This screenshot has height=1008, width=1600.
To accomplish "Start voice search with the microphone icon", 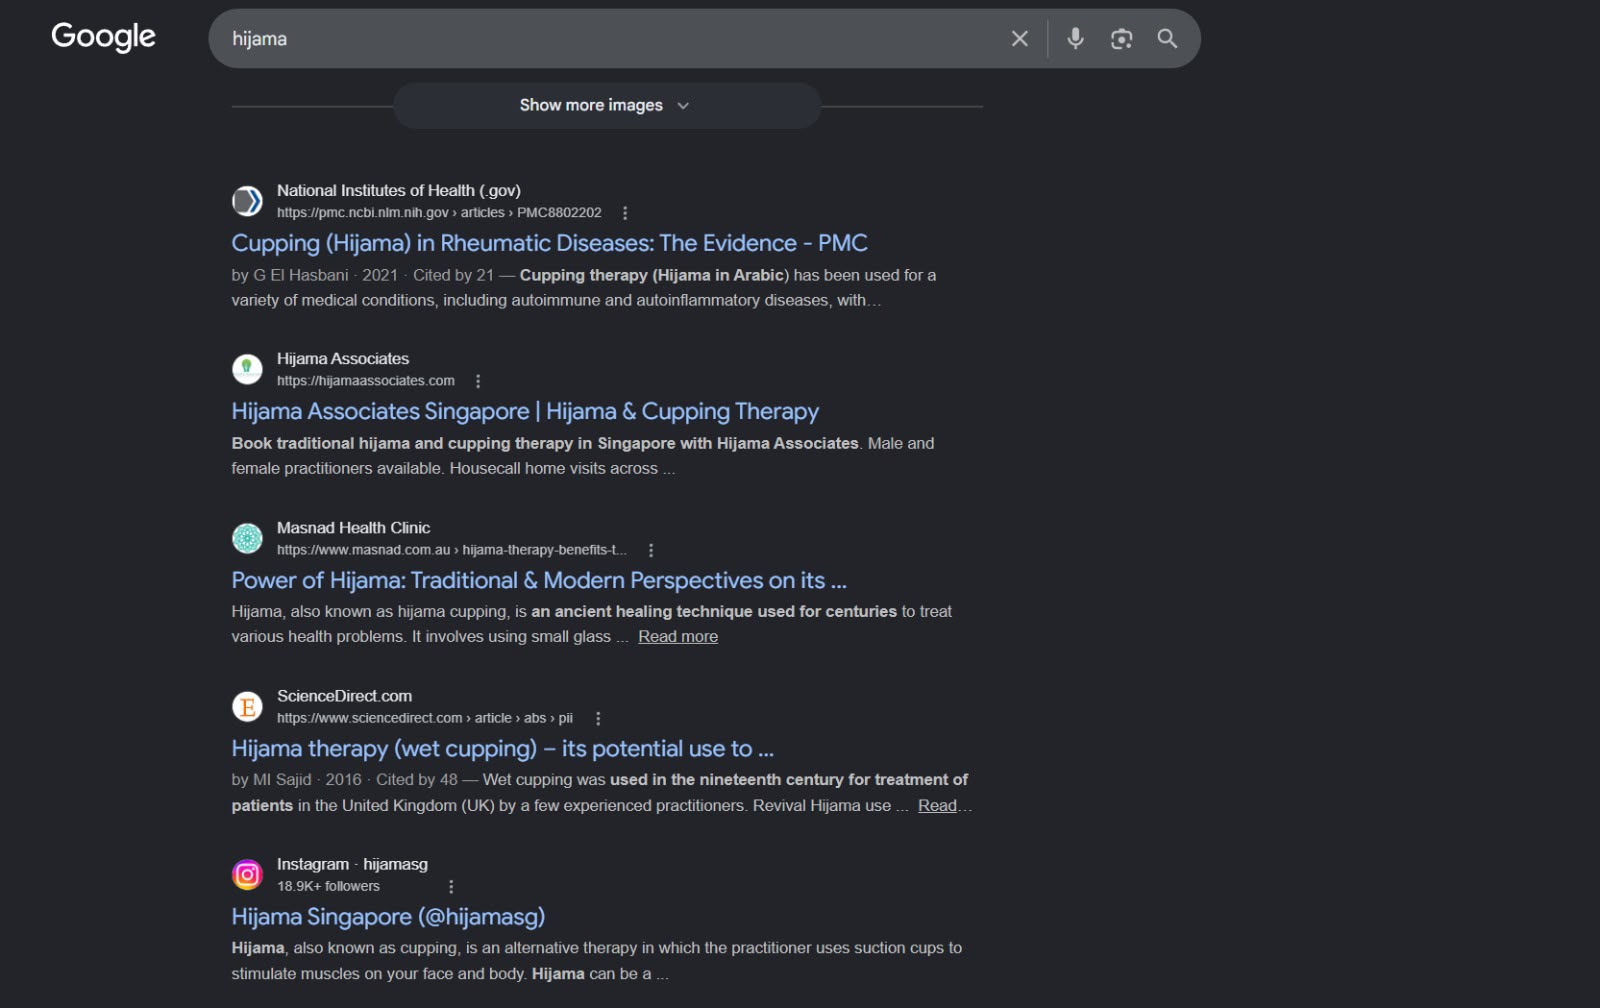I will coord(1075,39).
